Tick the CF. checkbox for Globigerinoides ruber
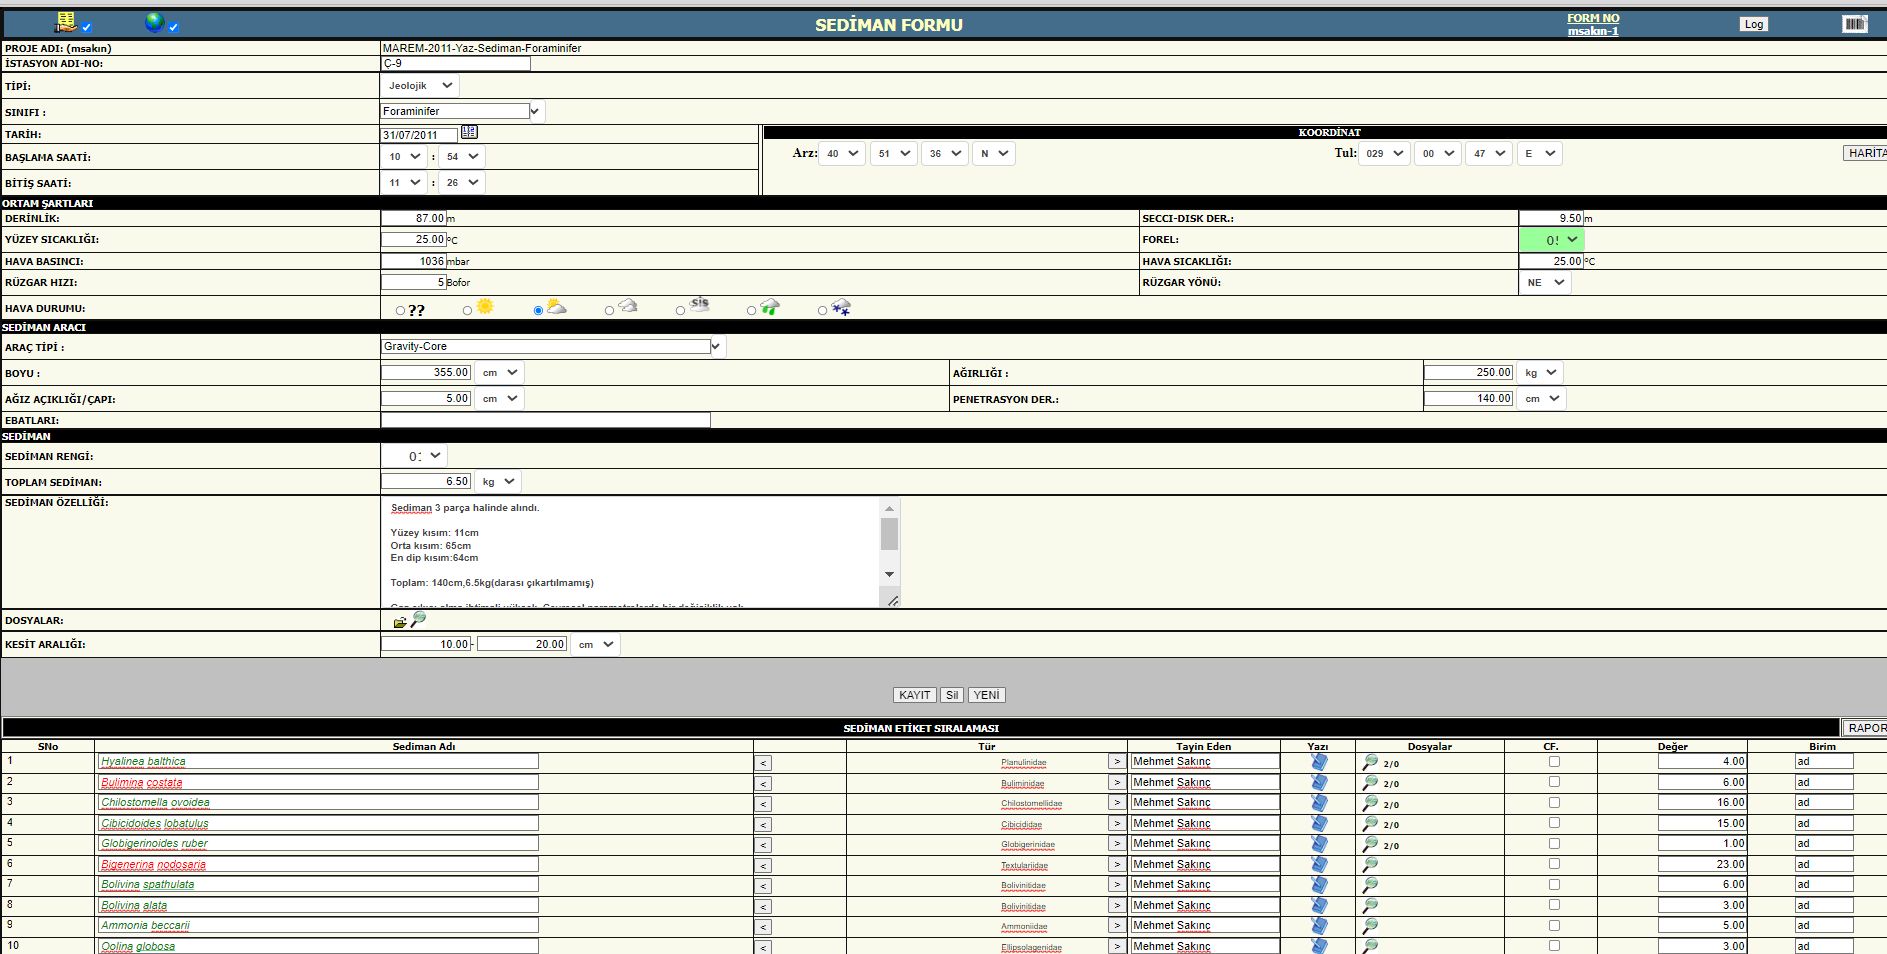This screenshot has width=1887, height=954. point(1554,843)
